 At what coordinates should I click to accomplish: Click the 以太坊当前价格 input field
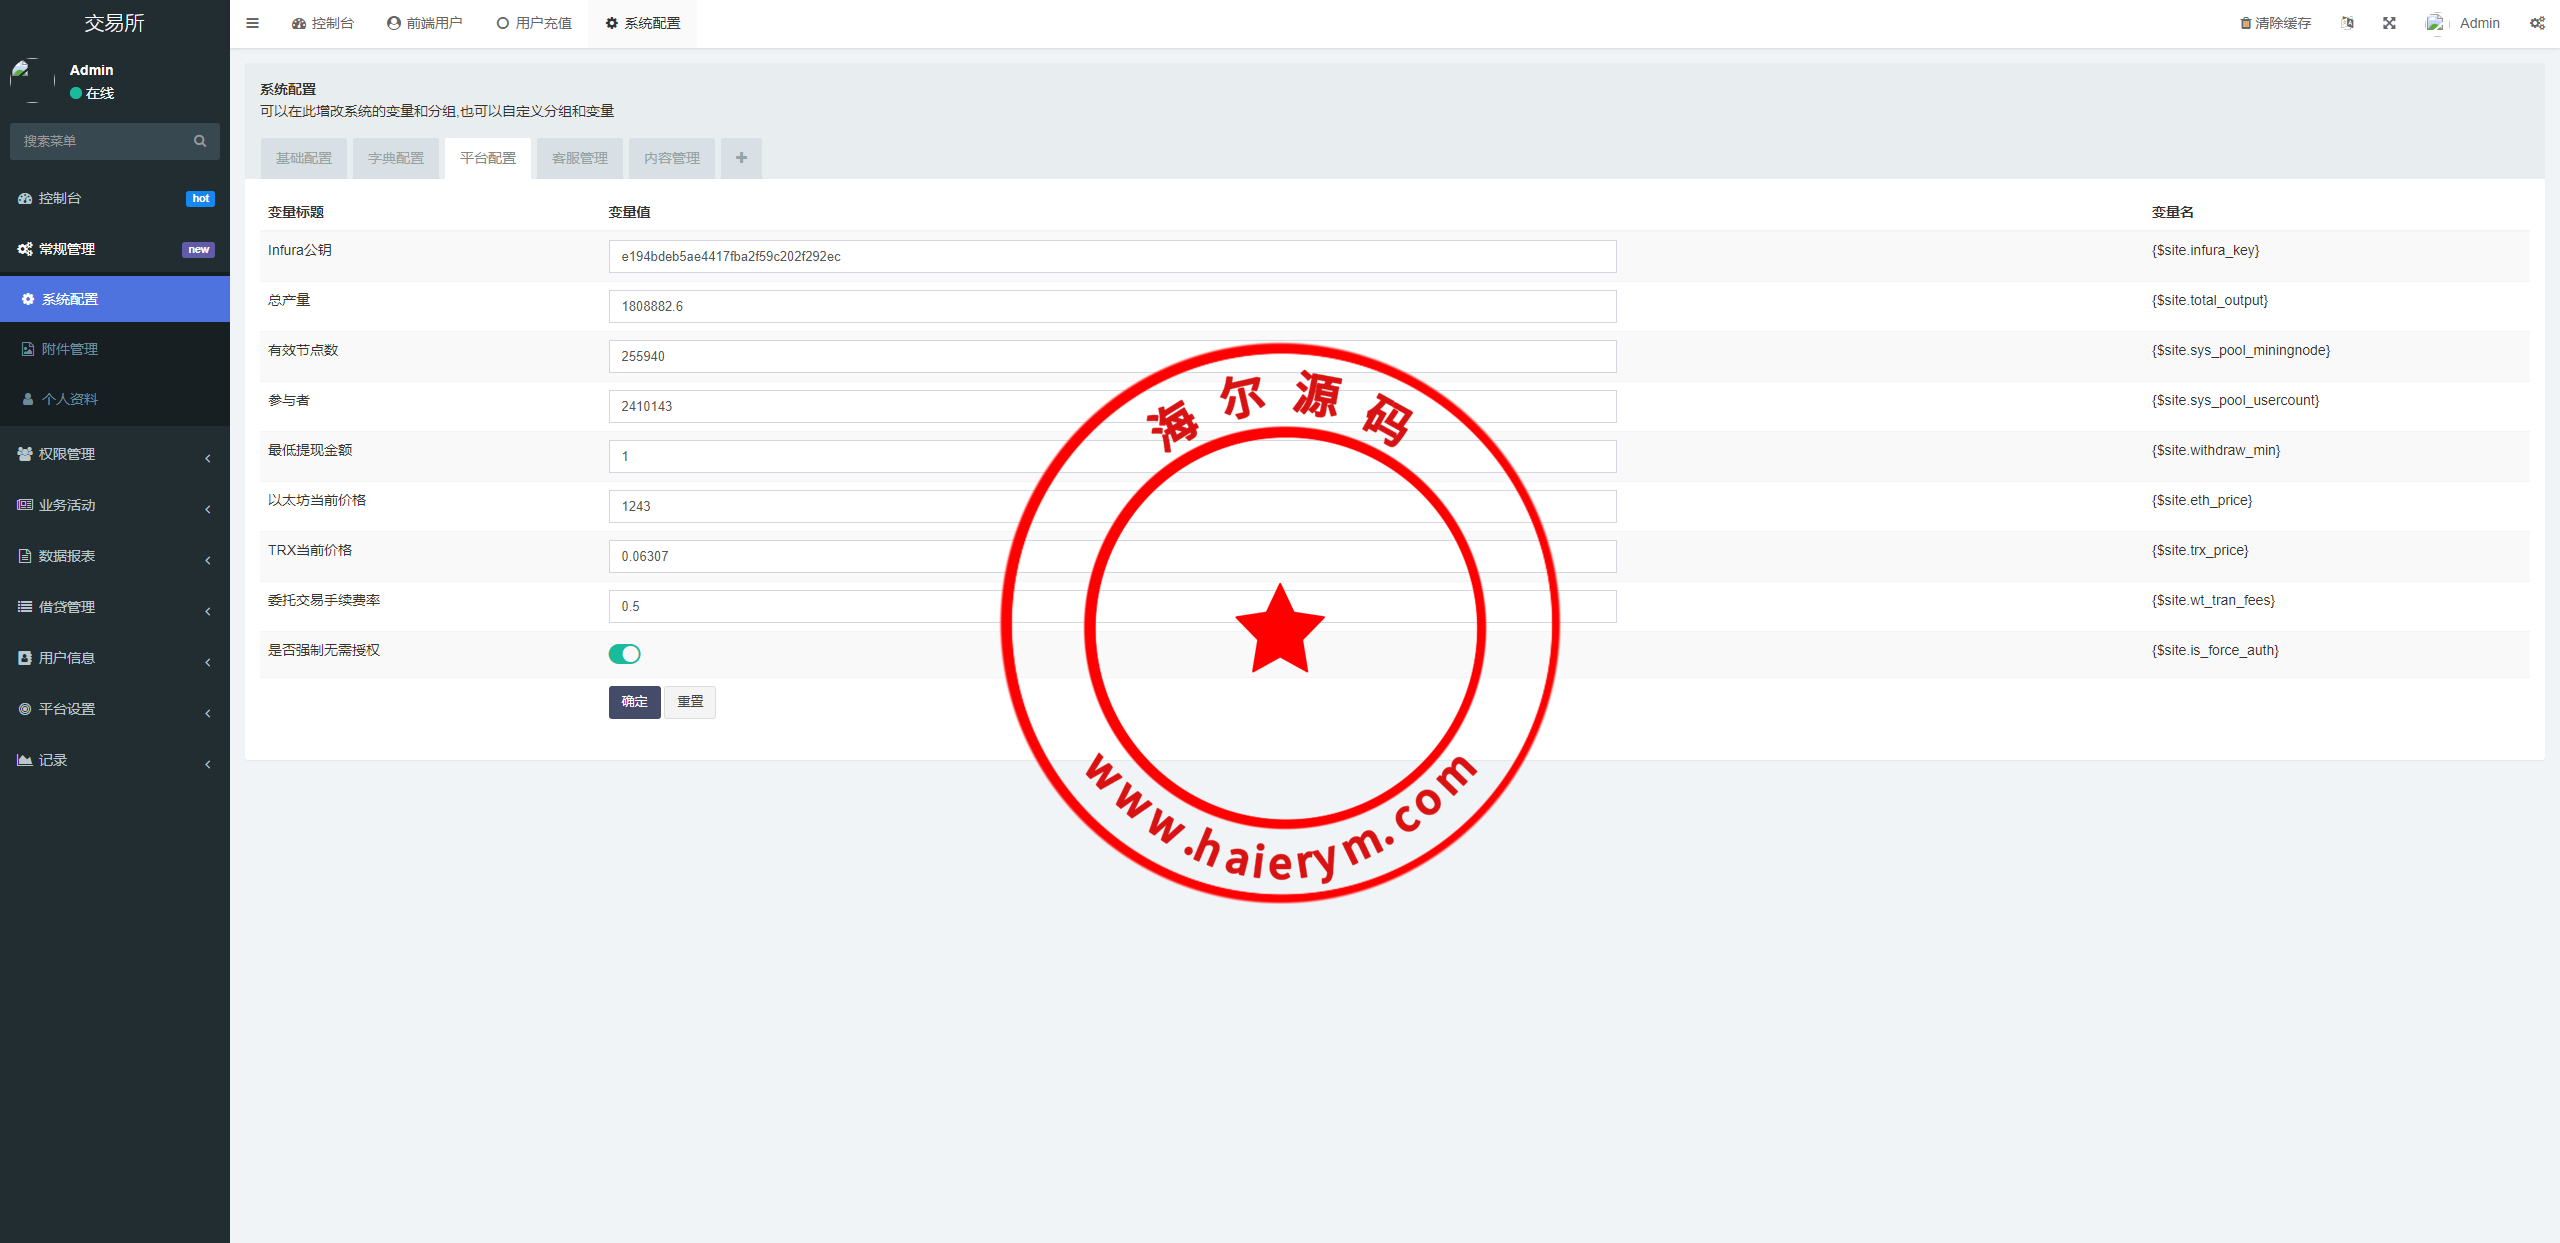pyautogui.click(x=800, y=506)
